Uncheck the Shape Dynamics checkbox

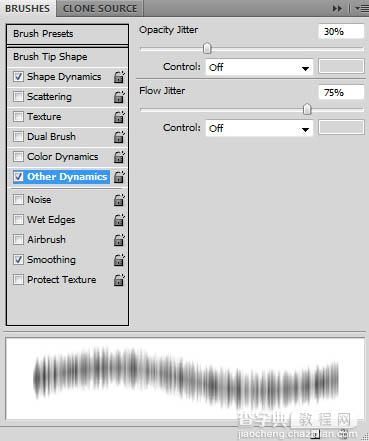click(x=18, y=77)
